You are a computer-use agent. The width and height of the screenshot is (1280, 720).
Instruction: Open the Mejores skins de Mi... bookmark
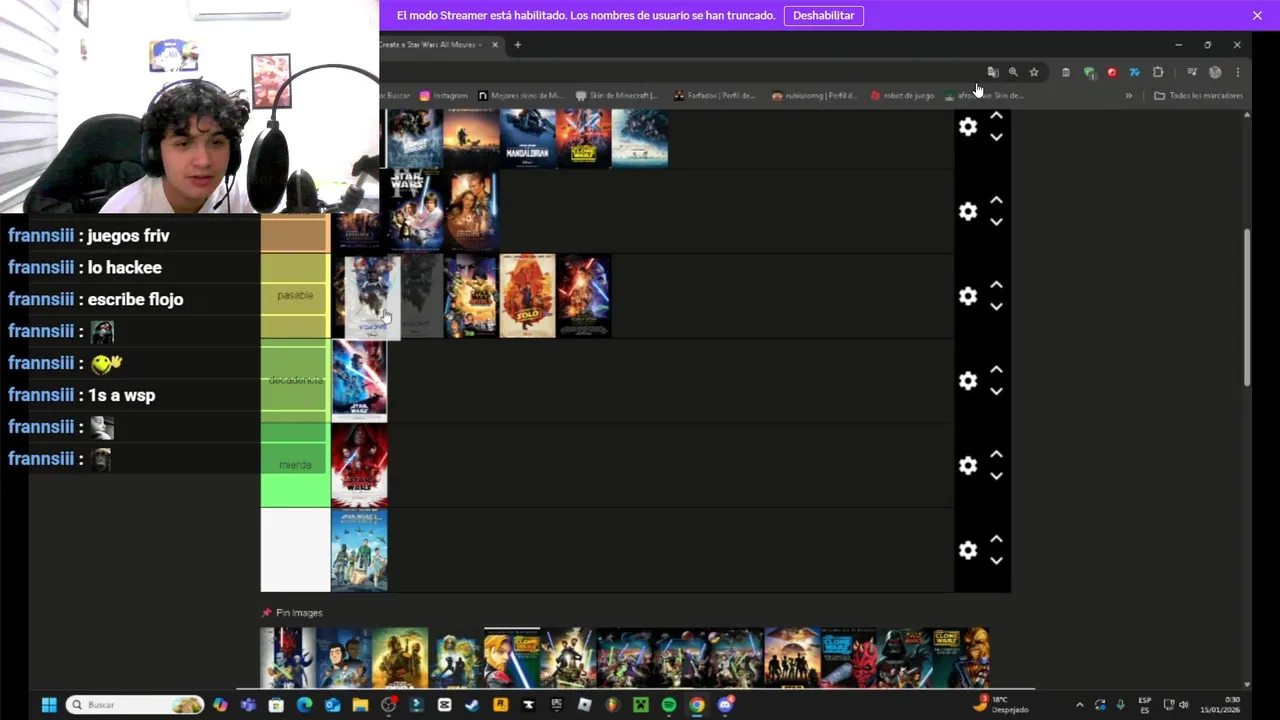click(x=521, y=96)
